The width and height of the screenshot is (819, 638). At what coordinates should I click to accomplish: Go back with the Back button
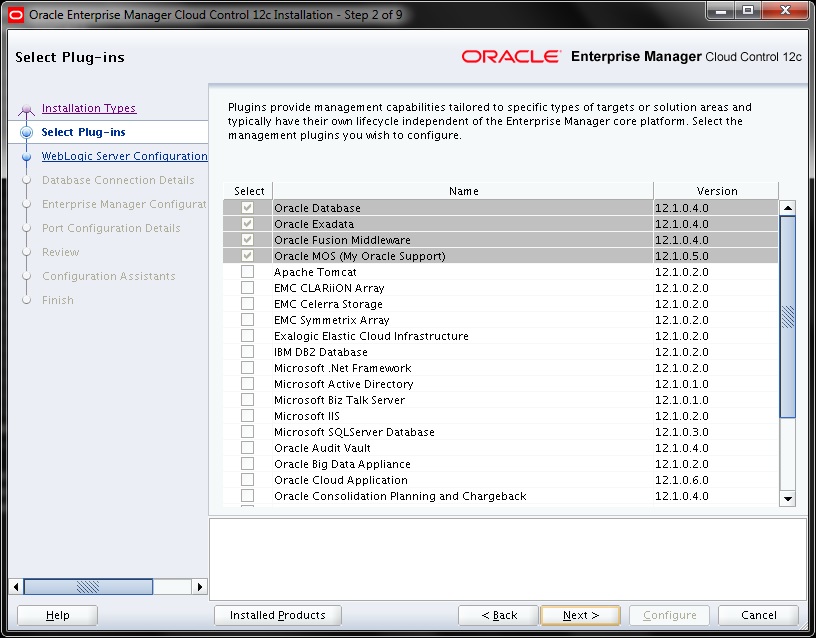point(499,615)
